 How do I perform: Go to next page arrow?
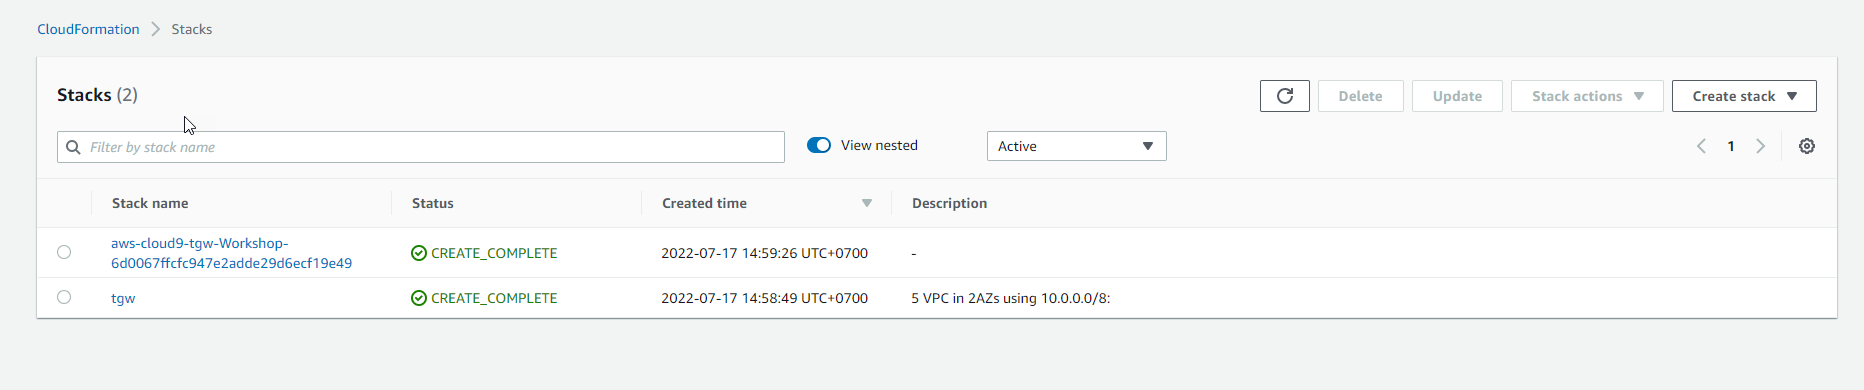coord(1760,146)
